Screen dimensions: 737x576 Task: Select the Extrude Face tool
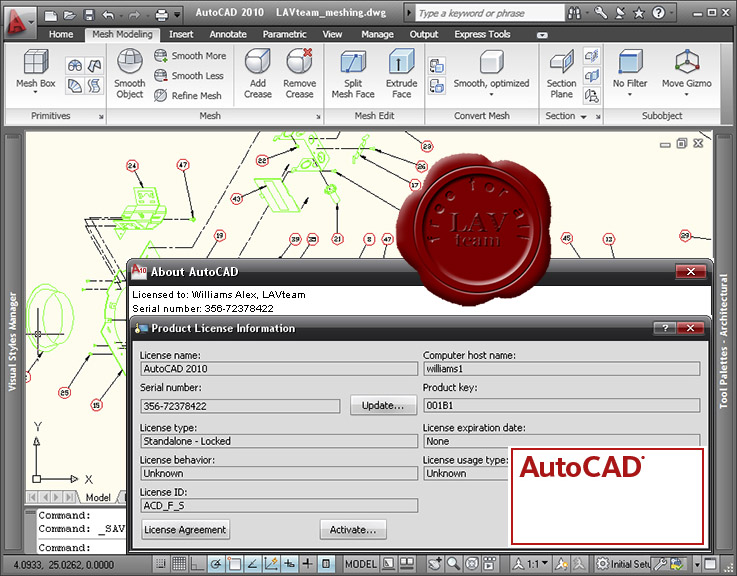[401, 73]
